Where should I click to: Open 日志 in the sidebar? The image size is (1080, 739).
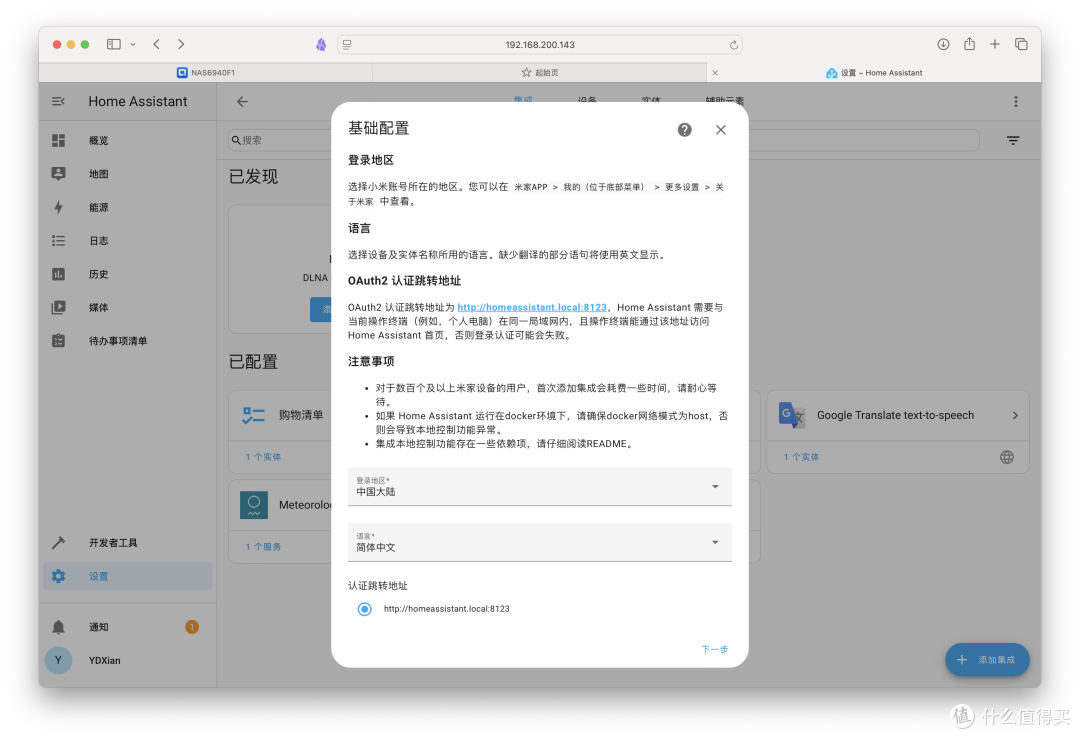tap(127, 241)
